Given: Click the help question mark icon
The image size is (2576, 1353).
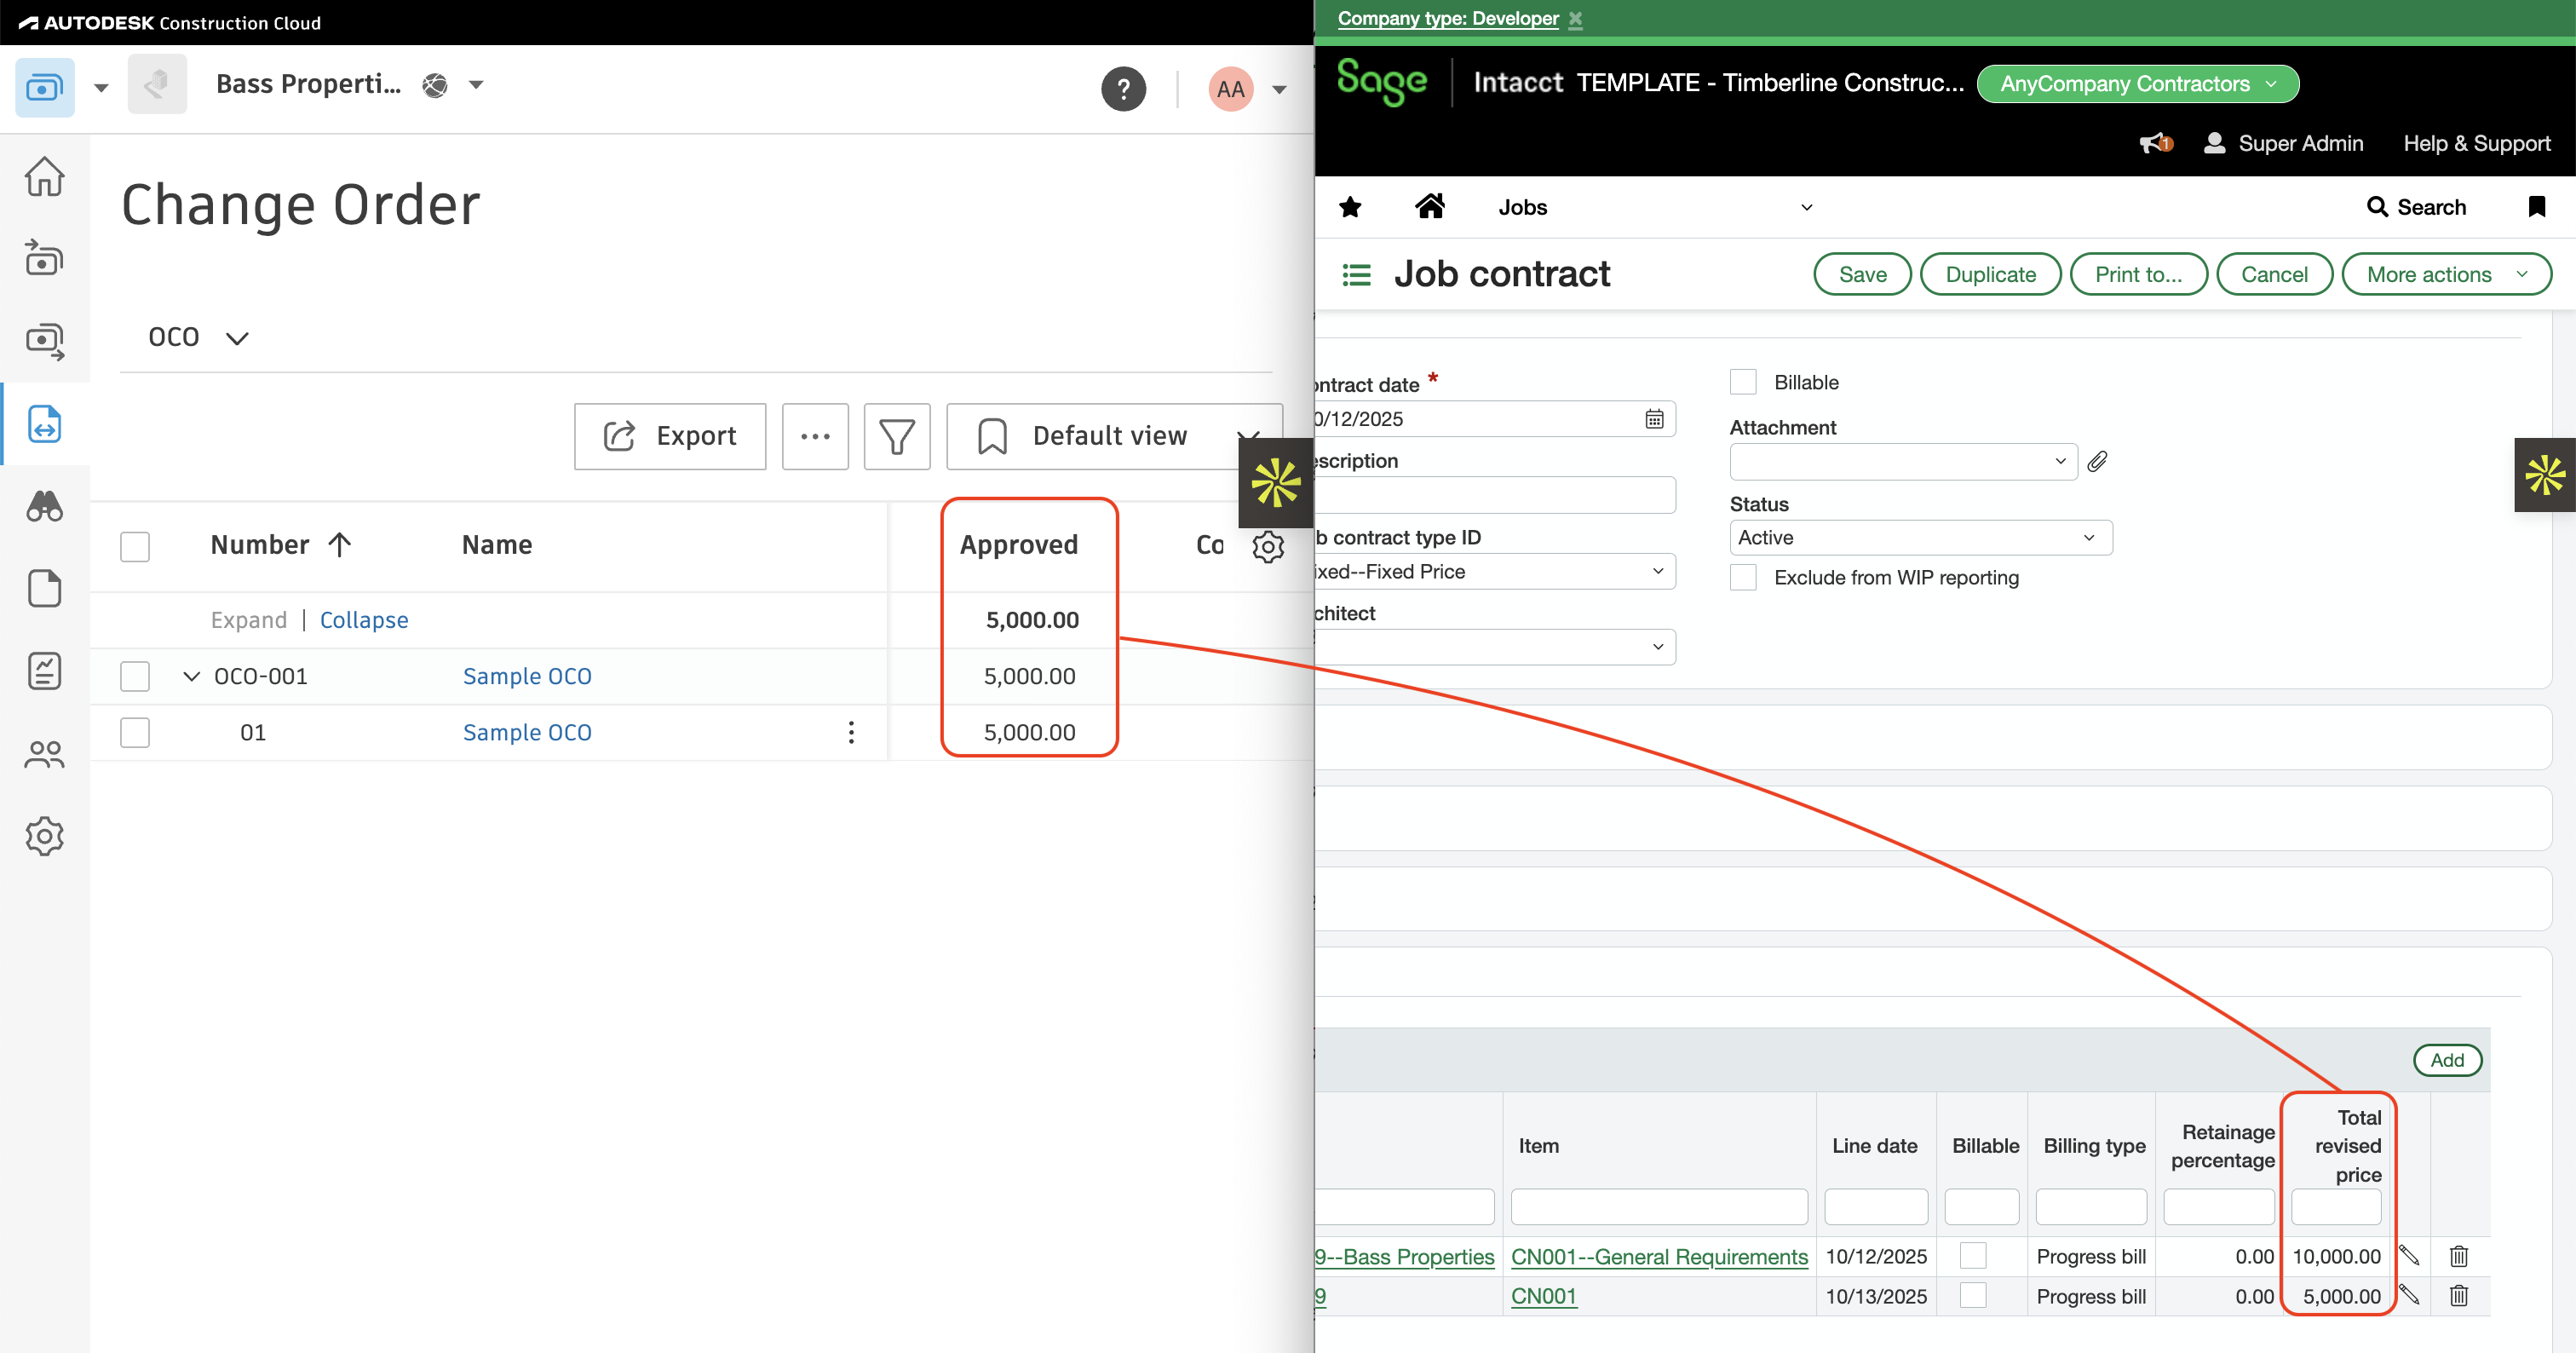Looking at the screenshot, I should (1124, 88).
